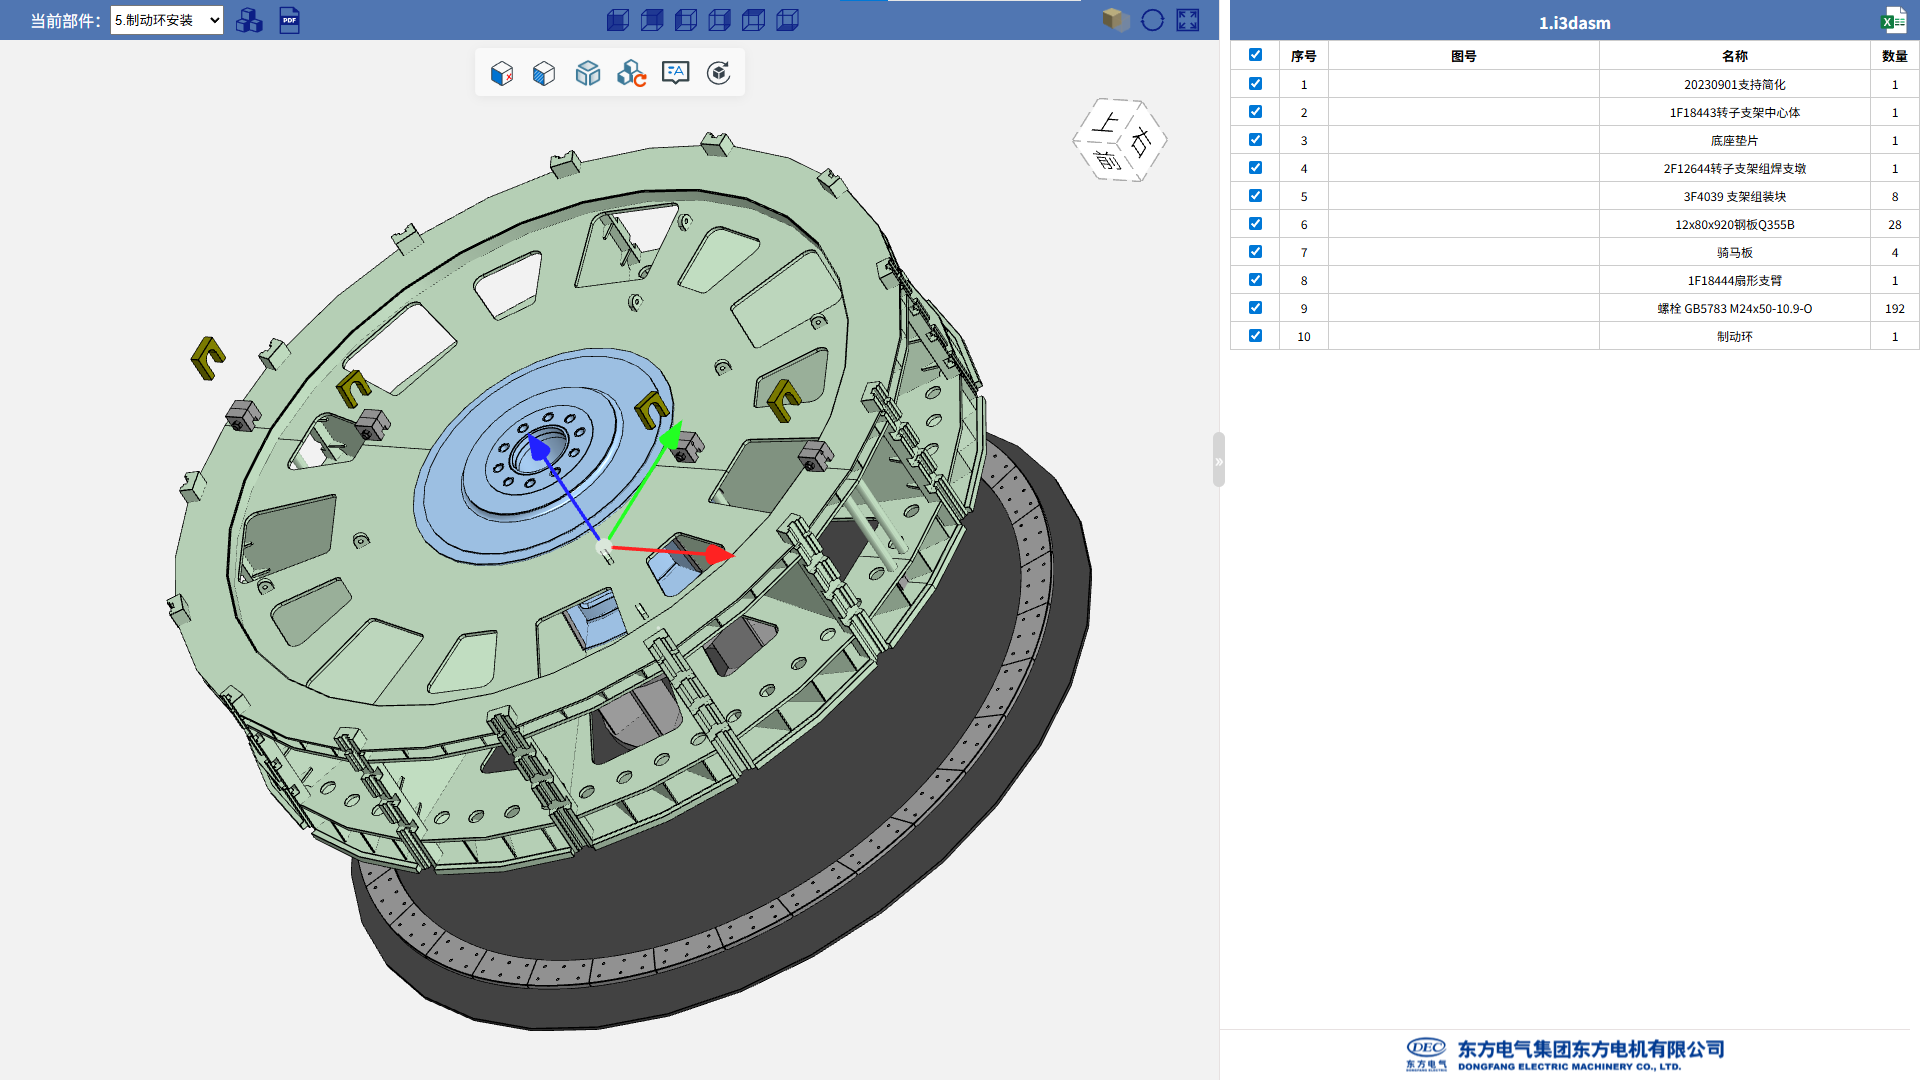Click the tan render style cube icon
The height and width of the screenshot is (1080, 1920).
coord(1116,20)
